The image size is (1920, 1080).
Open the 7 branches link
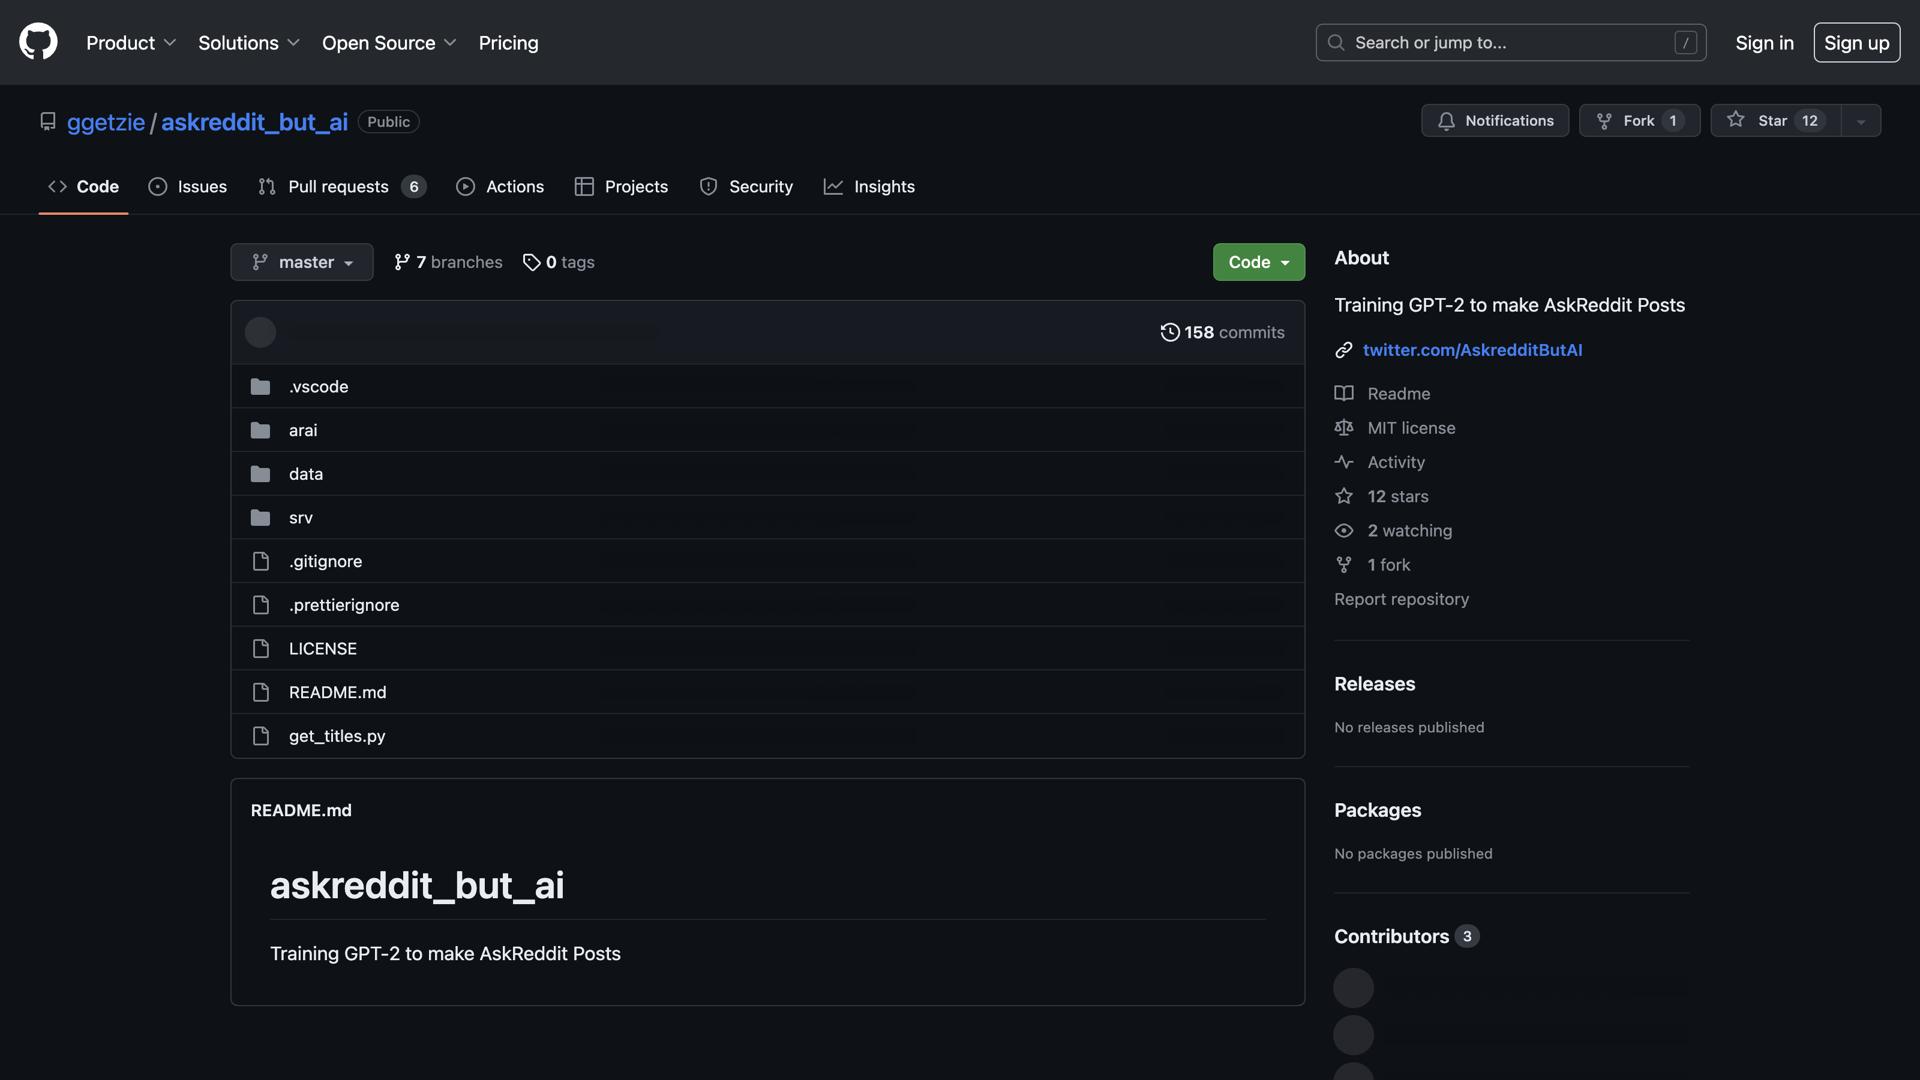pyautogui.click(x=448, y=262)
